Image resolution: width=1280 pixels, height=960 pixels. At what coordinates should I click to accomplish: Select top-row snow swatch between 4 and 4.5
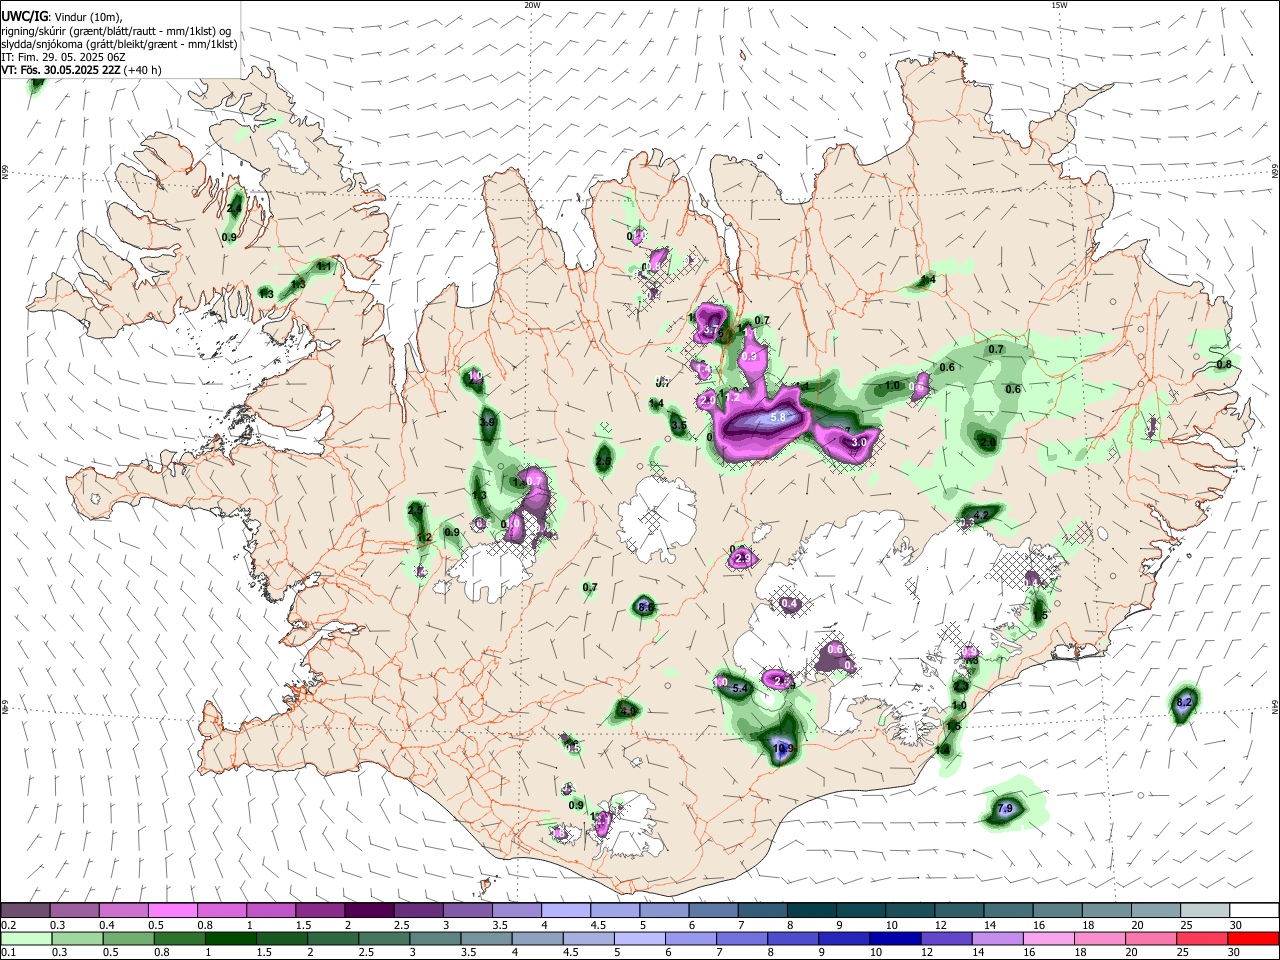(x=566, y=910)
